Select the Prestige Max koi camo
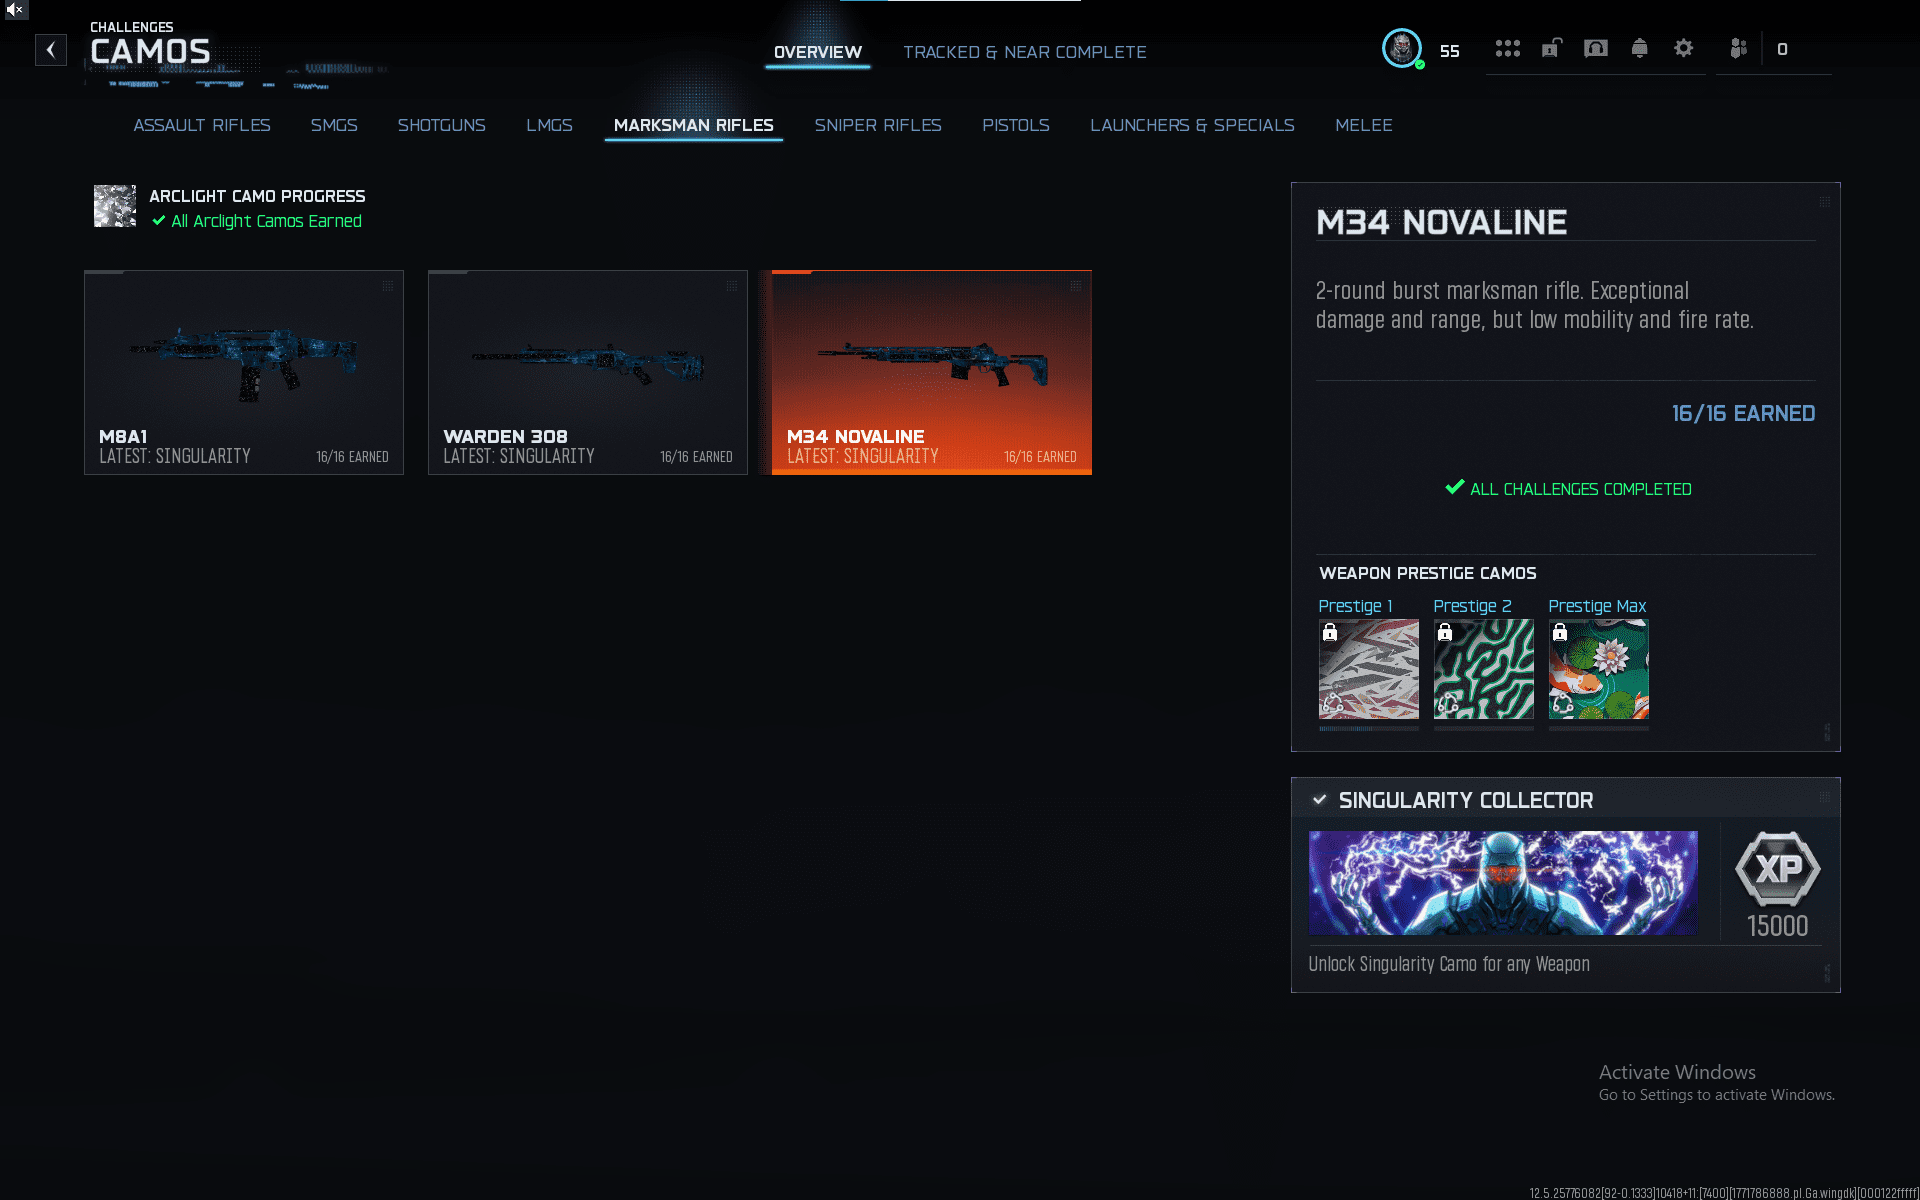The height and width of the screenshot is (1200, 1920). [1598, 669]
